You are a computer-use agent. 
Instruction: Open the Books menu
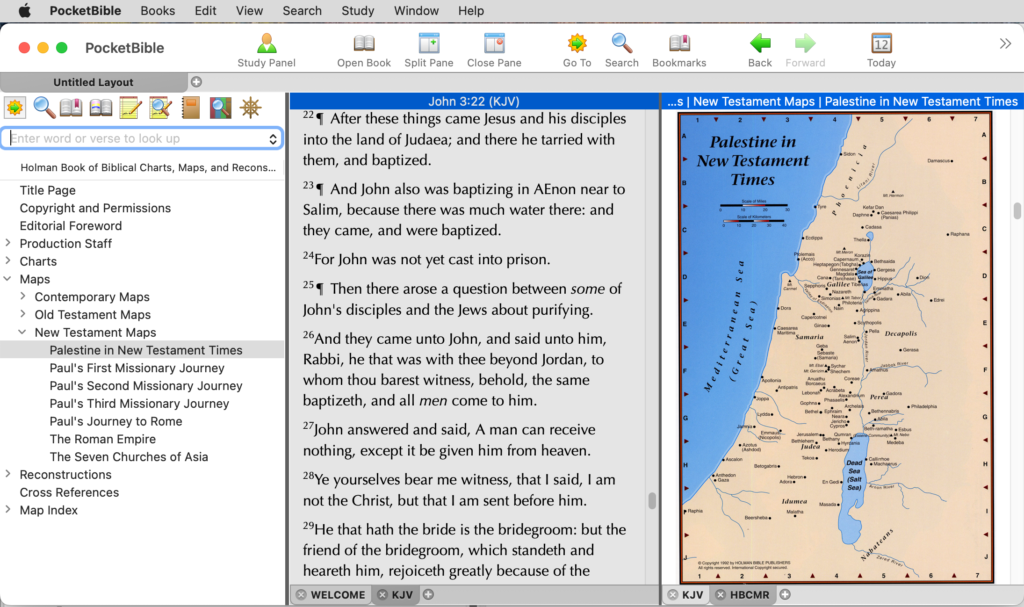[157, 10]
